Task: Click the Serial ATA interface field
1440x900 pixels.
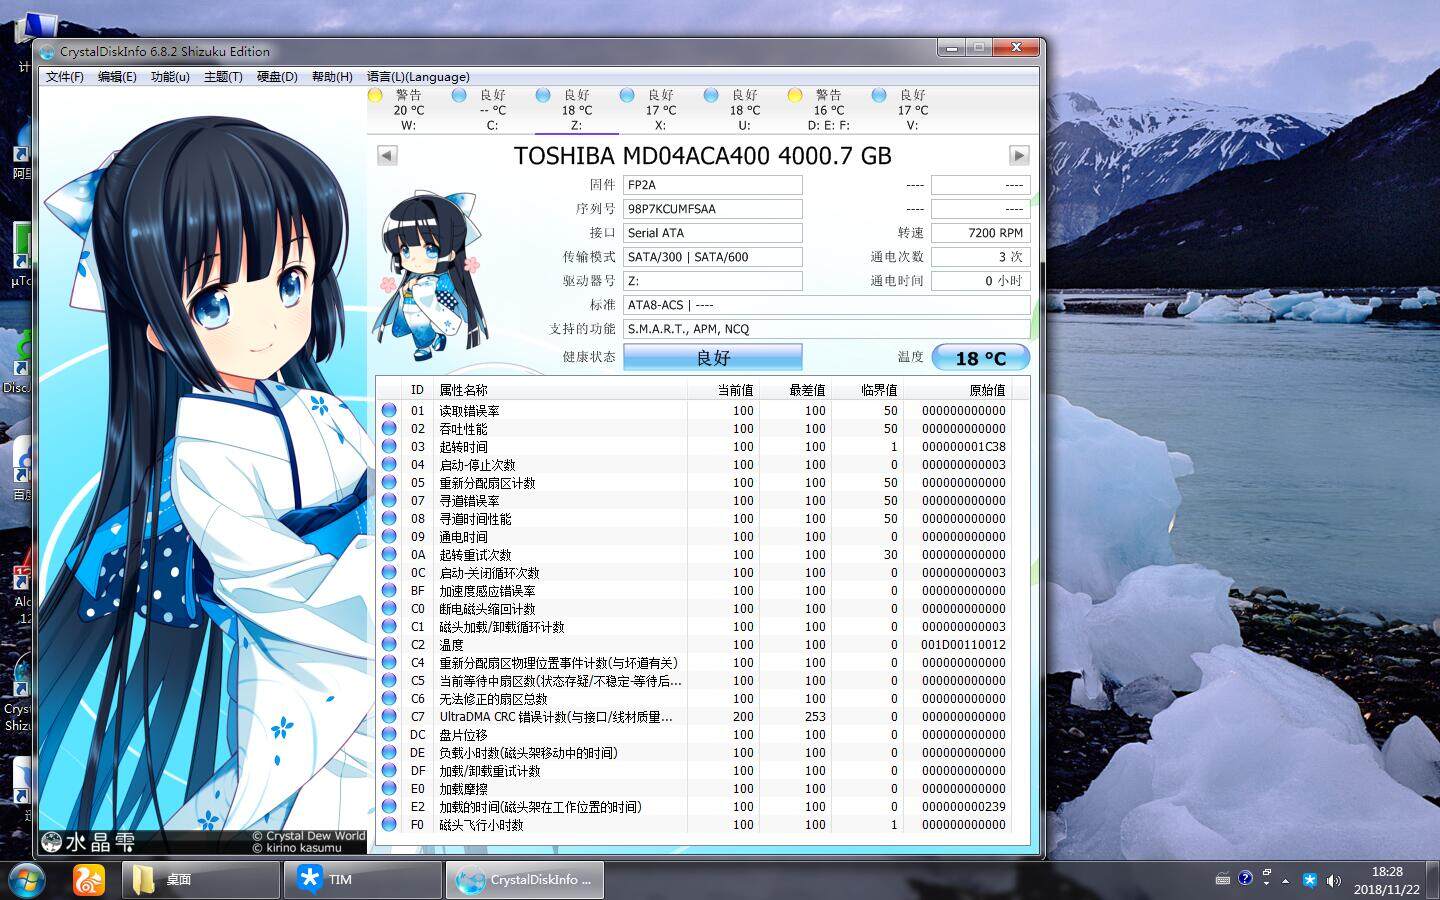Action: (x=713, y=233)
